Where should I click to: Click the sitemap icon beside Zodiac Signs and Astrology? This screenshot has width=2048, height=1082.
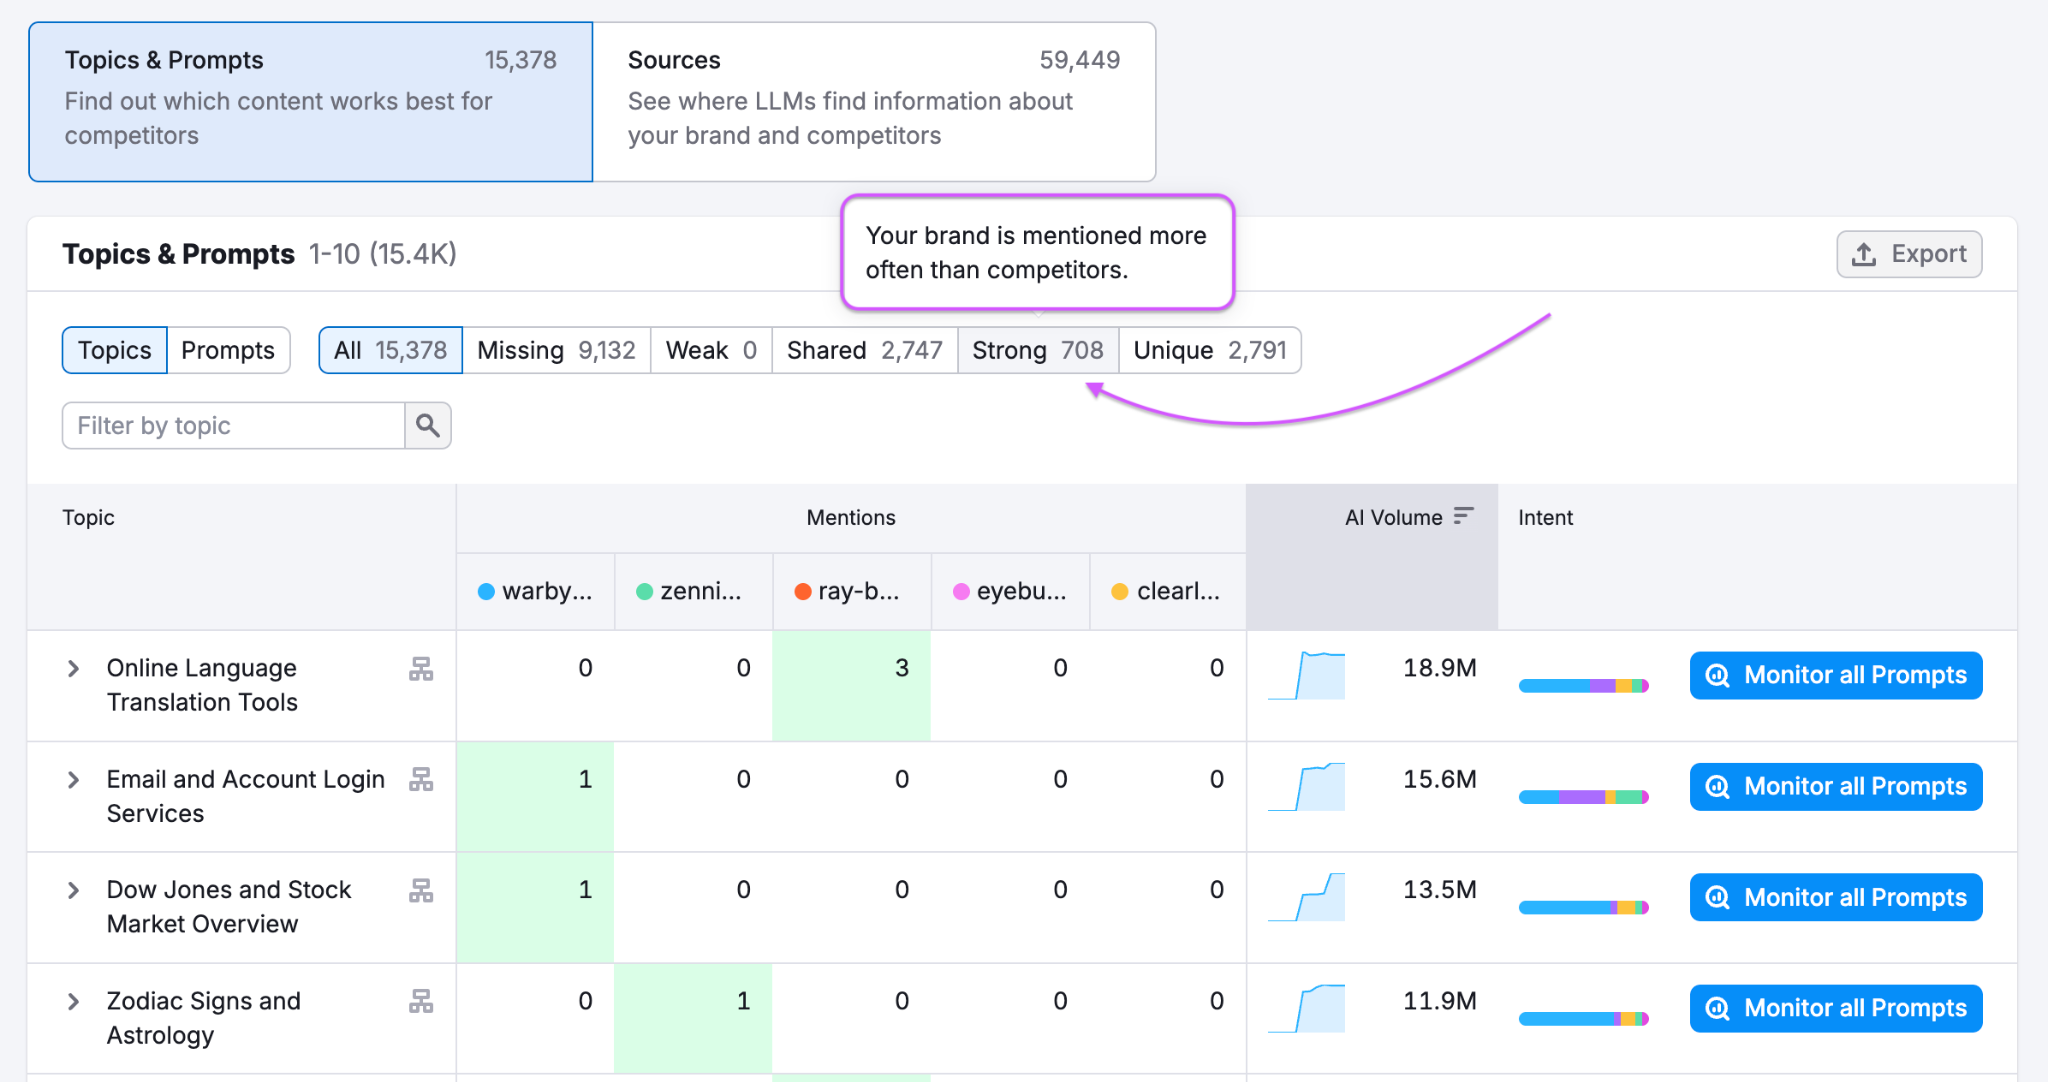click(x=421, y=1002)
